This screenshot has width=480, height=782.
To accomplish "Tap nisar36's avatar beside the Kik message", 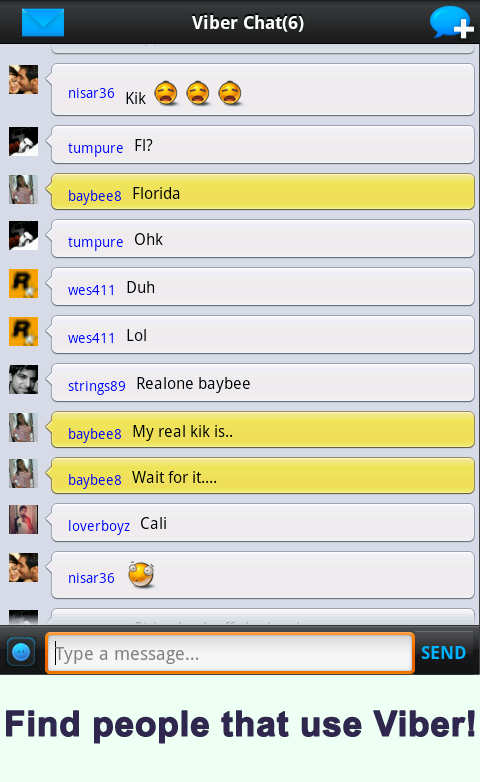I will 23,80.
